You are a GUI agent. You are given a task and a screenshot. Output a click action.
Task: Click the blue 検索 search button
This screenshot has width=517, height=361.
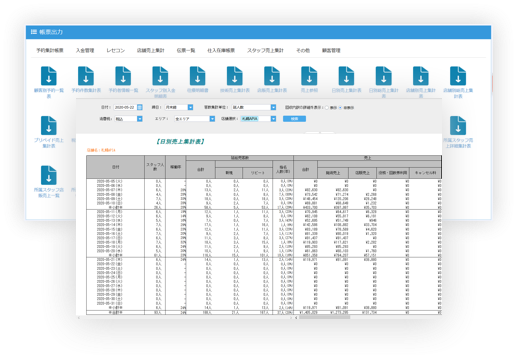point(294,119)
